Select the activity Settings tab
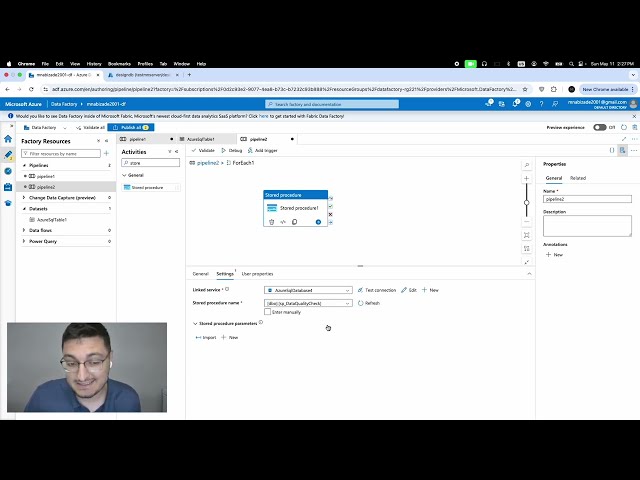Image resolution: width=640 pixels, height=480 pixels. [x=225, y=274]
